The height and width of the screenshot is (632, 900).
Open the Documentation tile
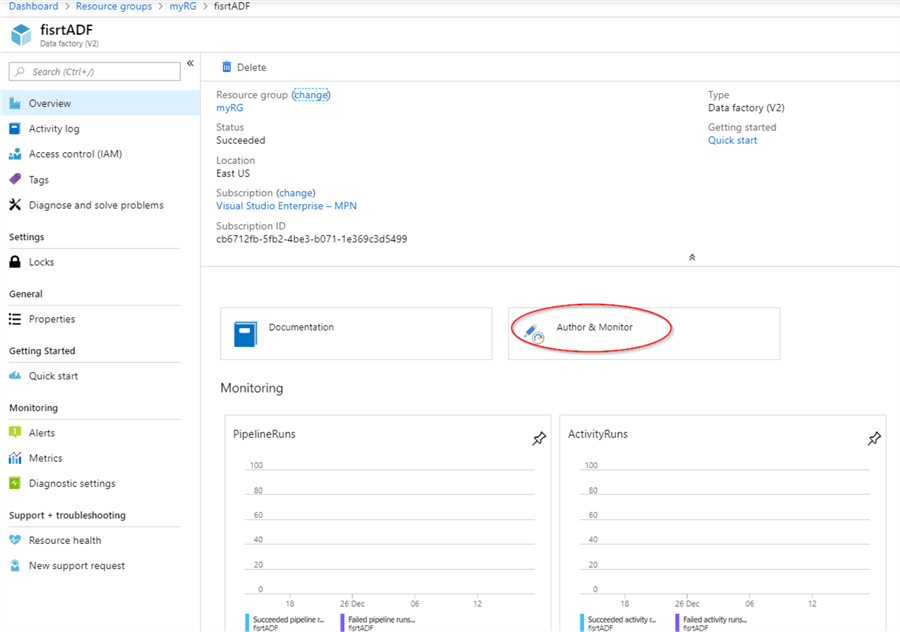[x=356, y=334]
